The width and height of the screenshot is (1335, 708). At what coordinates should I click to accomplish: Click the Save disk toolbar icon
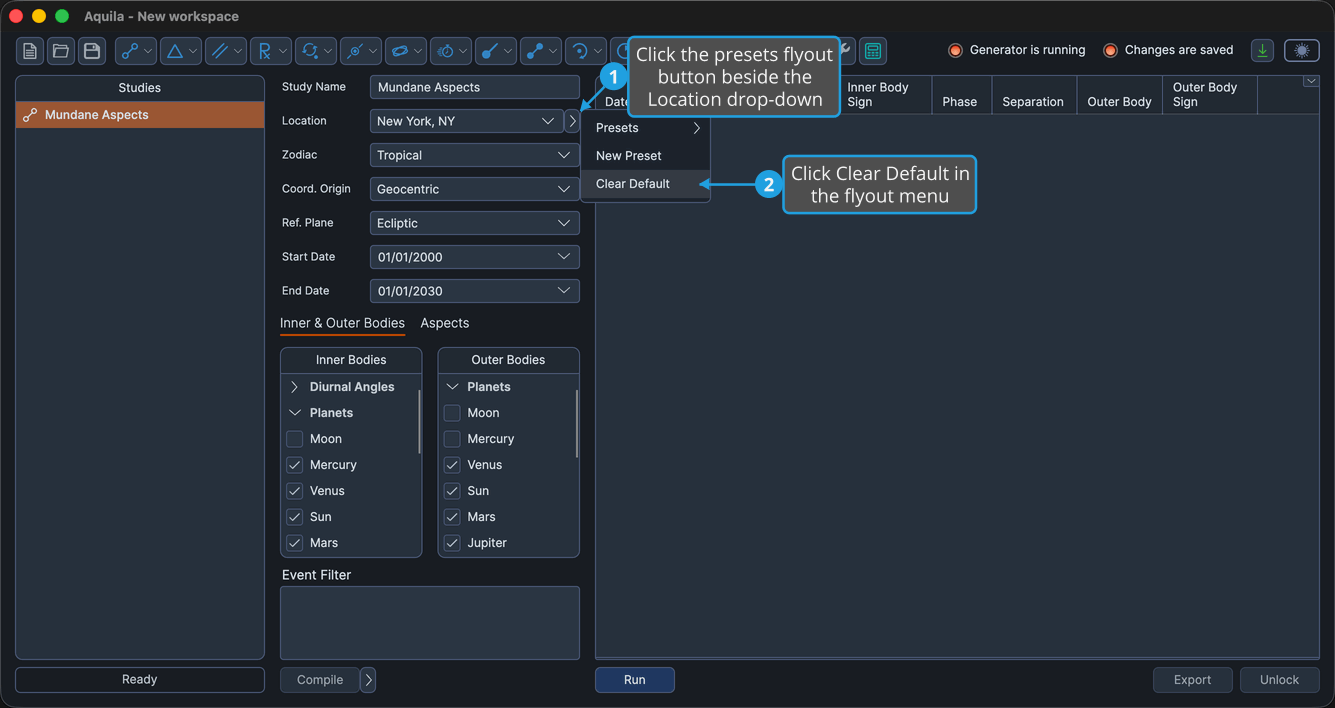click(92, 51)
